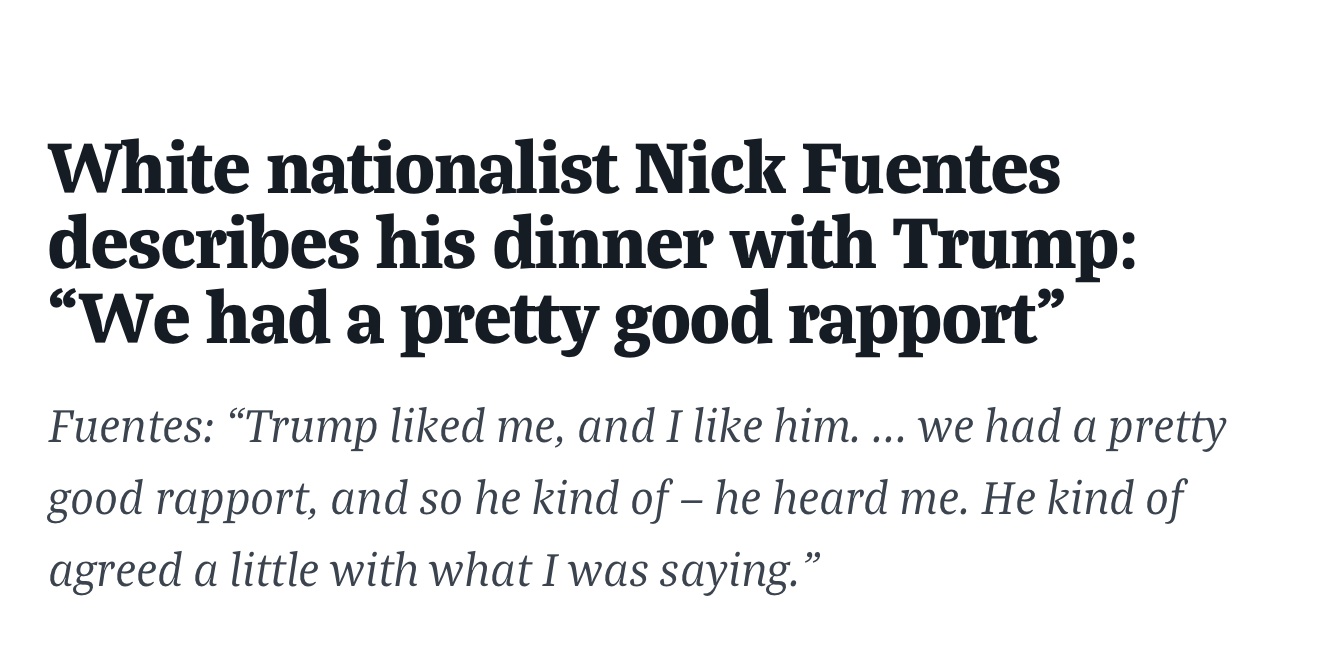Click the article headline's first line
Screen dimensions: 1320x659
point(554,170)
